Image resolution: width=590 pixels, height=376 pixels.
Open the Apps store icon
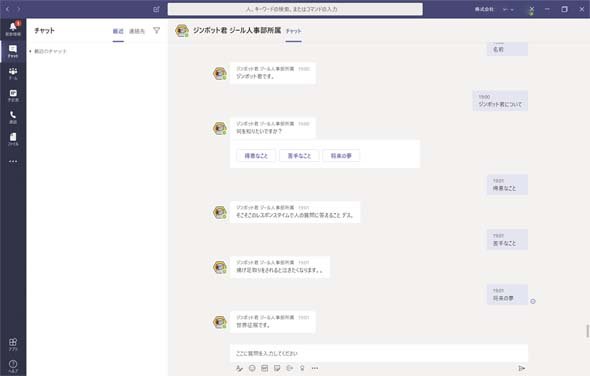[x=13, y=344]
